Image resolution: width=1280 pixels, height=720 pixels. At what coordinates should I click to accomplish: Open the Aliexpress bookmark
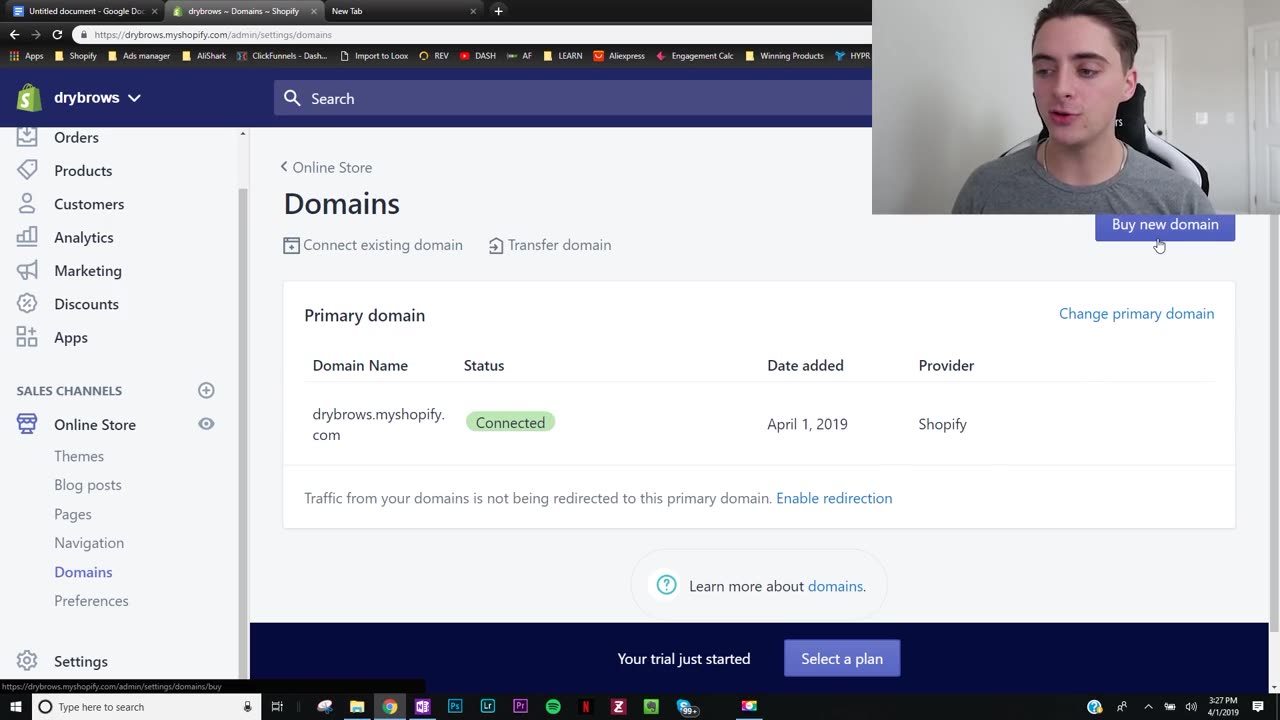619,56
